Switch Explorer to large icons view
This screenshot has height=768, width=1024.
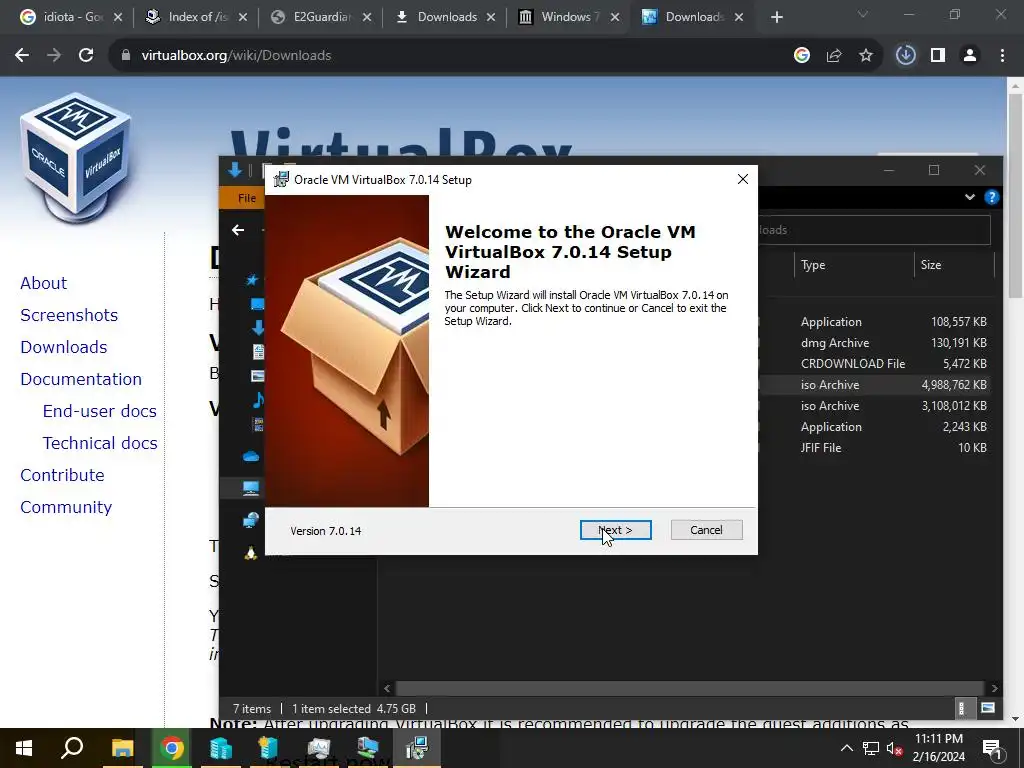coord(987,708)
